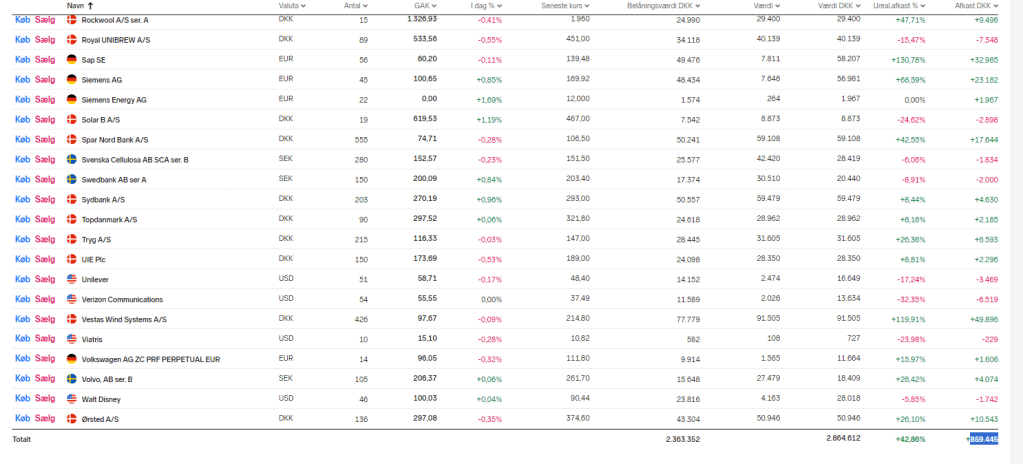Click the Danish flag beside Rockwool A/S
This screenshot has width=1023, height=464.
[x=71, y=19]
